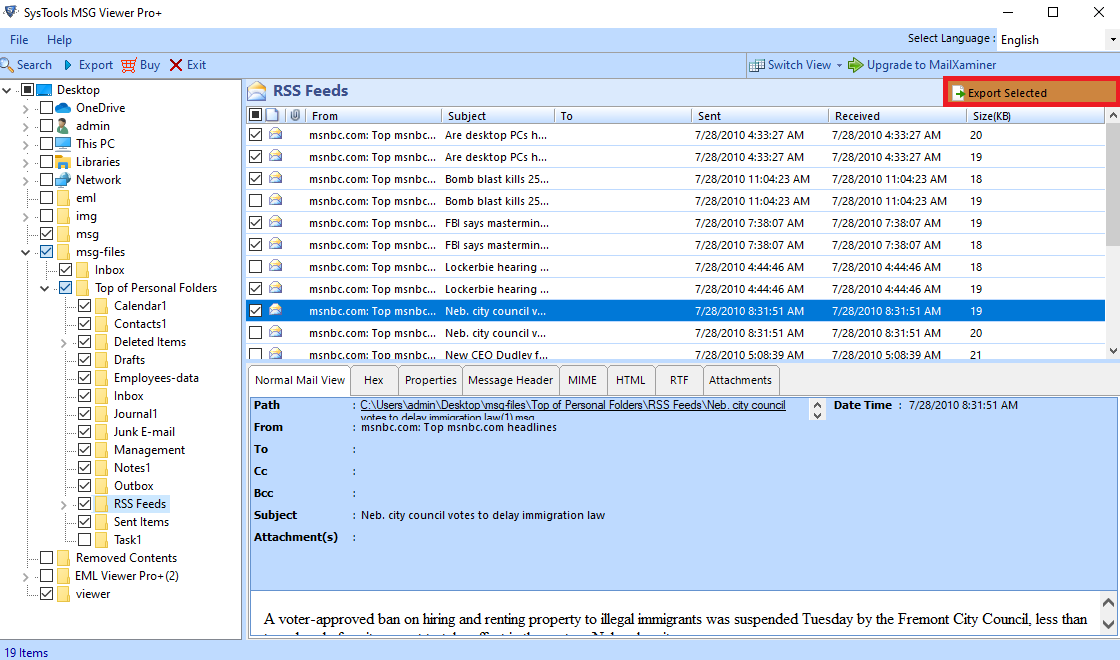Click the Export arrow icon in toolbar
The height and width of the screenshot is (660, 1120).
coord(68,65)
